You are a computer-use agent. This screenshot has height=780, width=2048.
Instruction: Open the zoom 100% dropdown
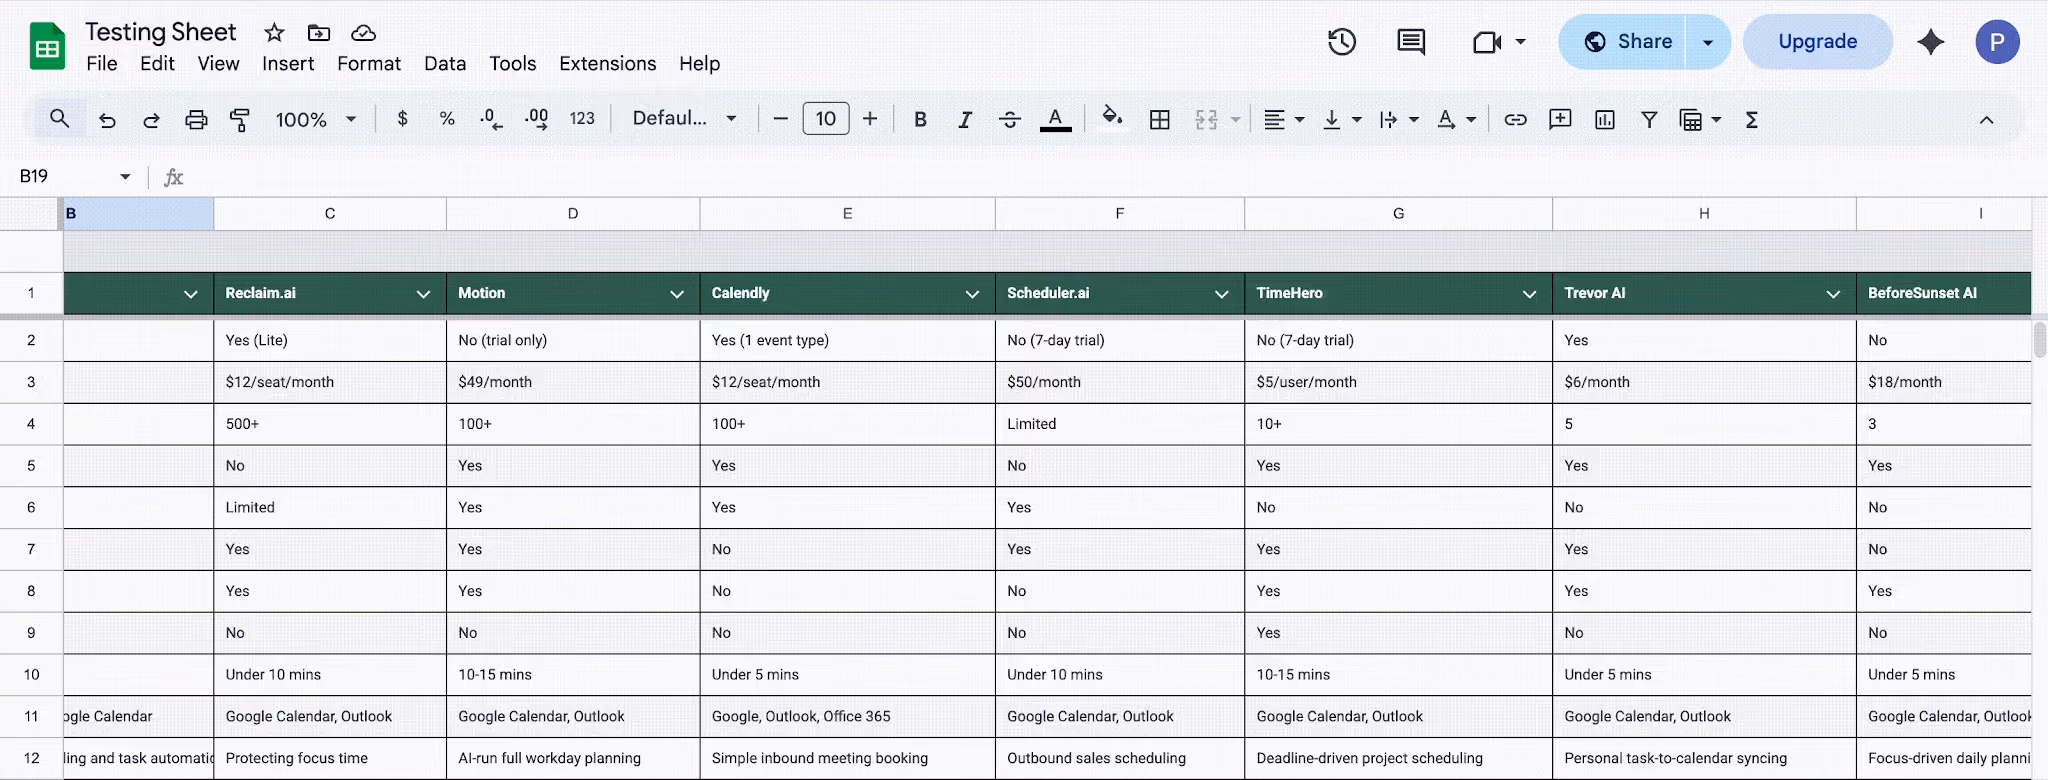(316, 120)
